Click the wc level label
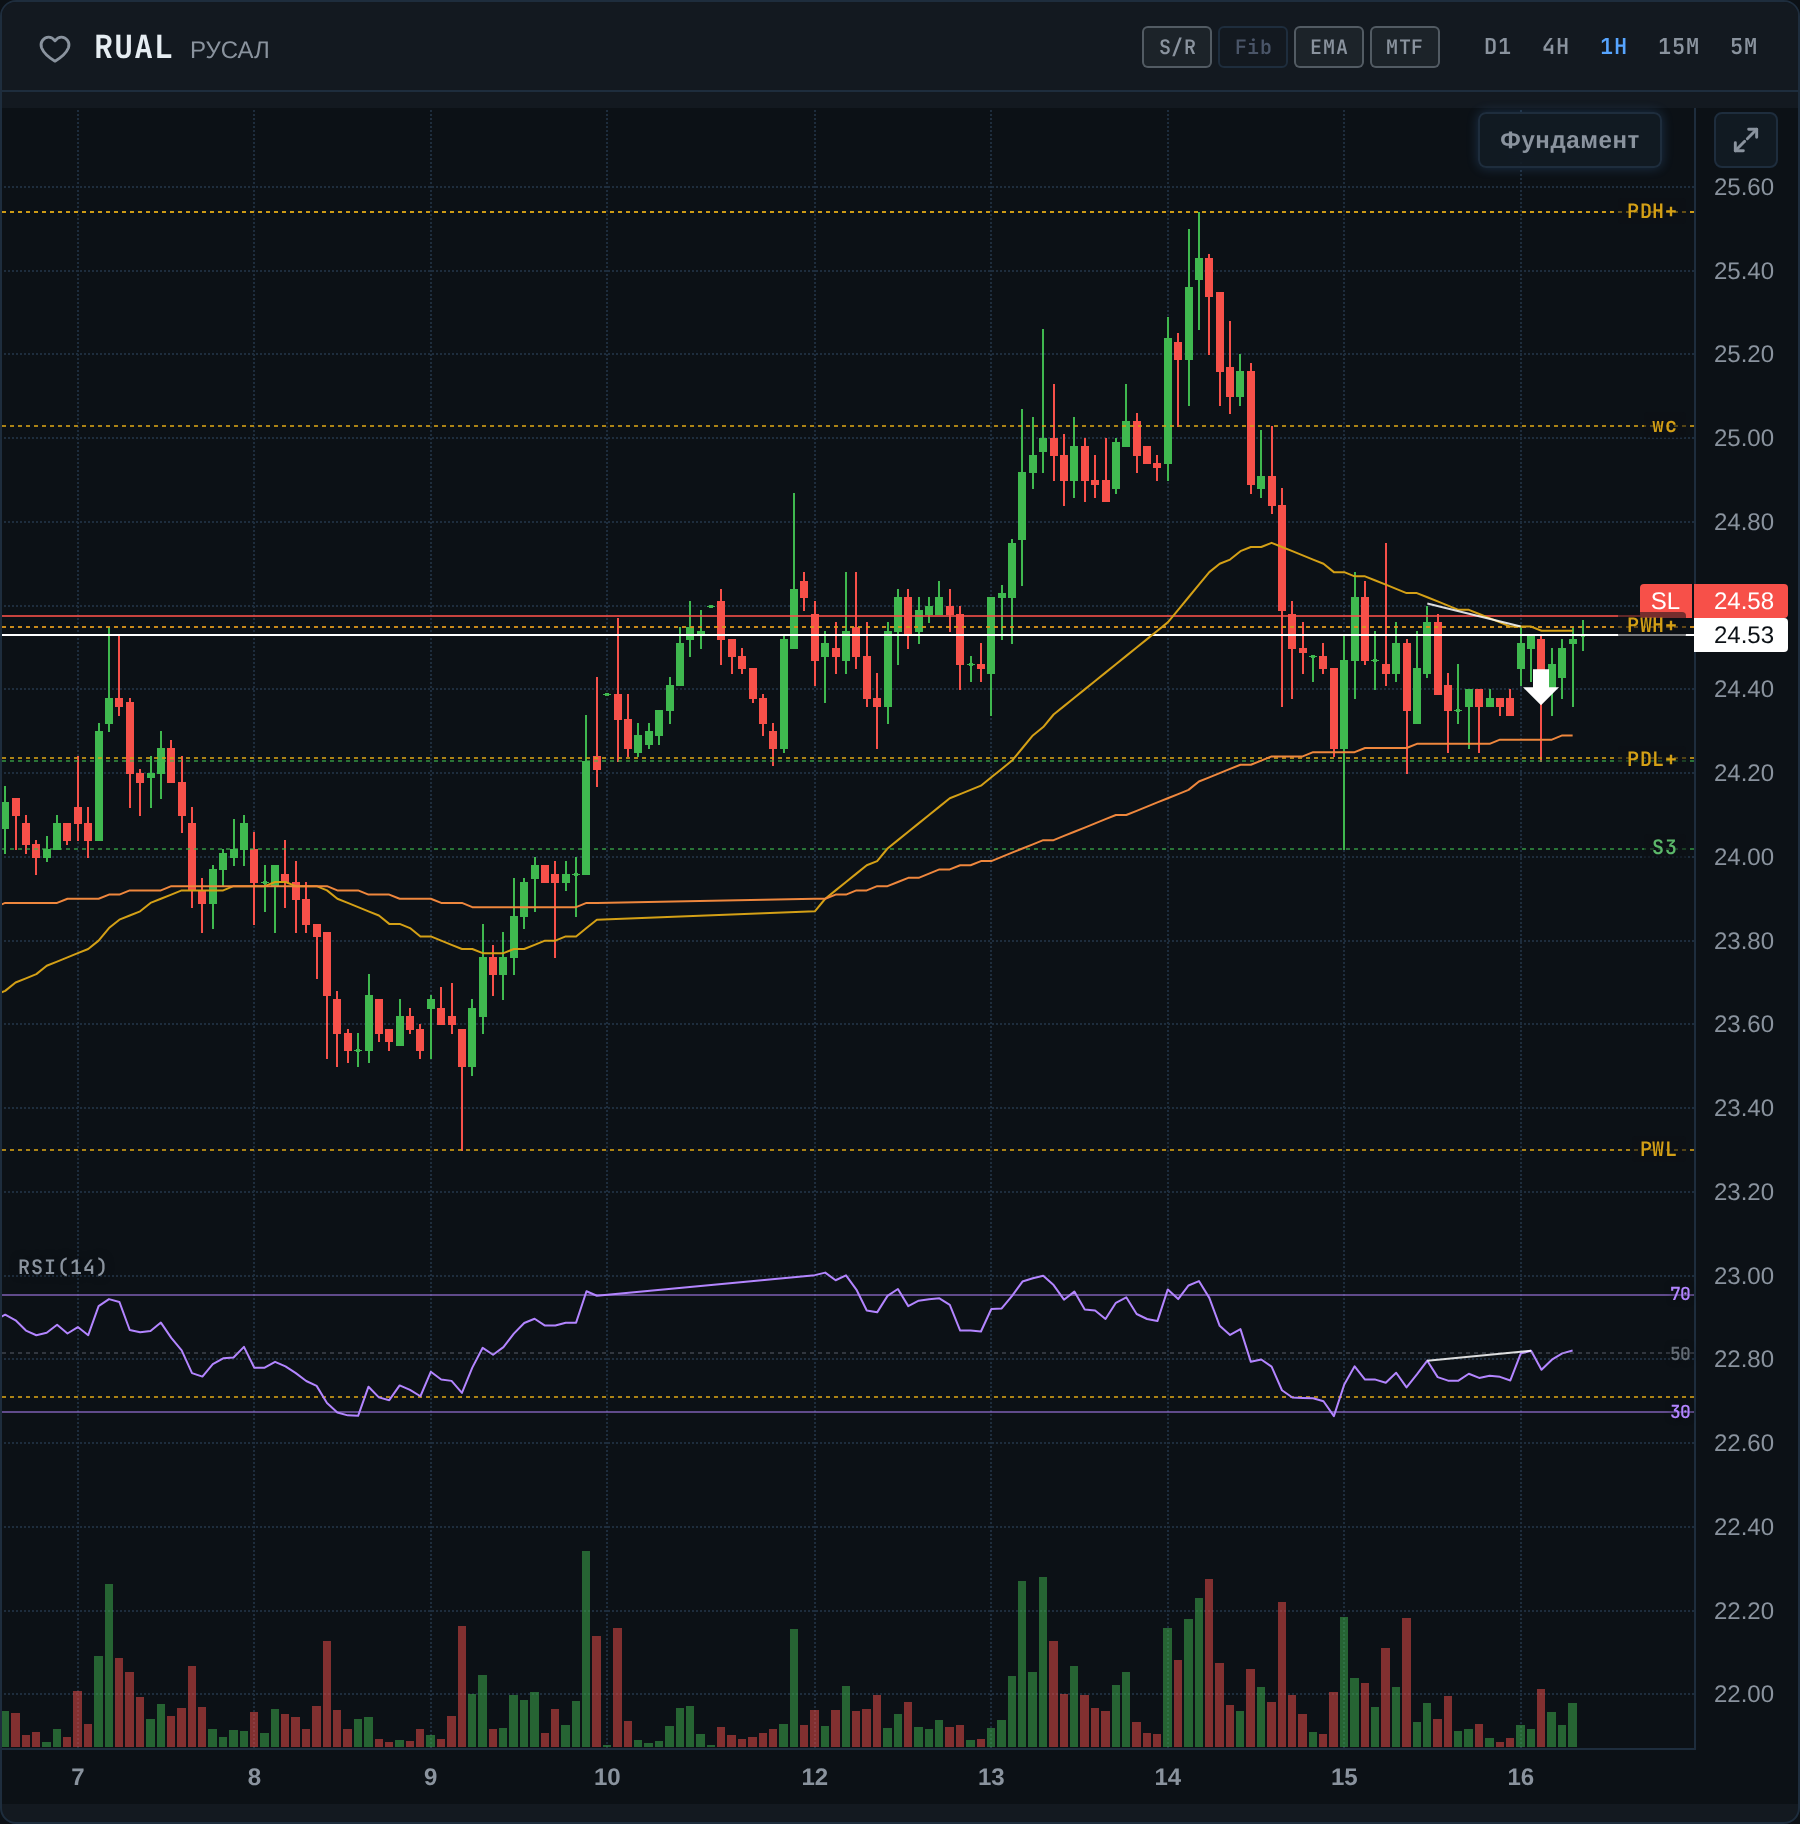The height and width of the screenshot is (1824, 1800). click(x=1664, y=426)
